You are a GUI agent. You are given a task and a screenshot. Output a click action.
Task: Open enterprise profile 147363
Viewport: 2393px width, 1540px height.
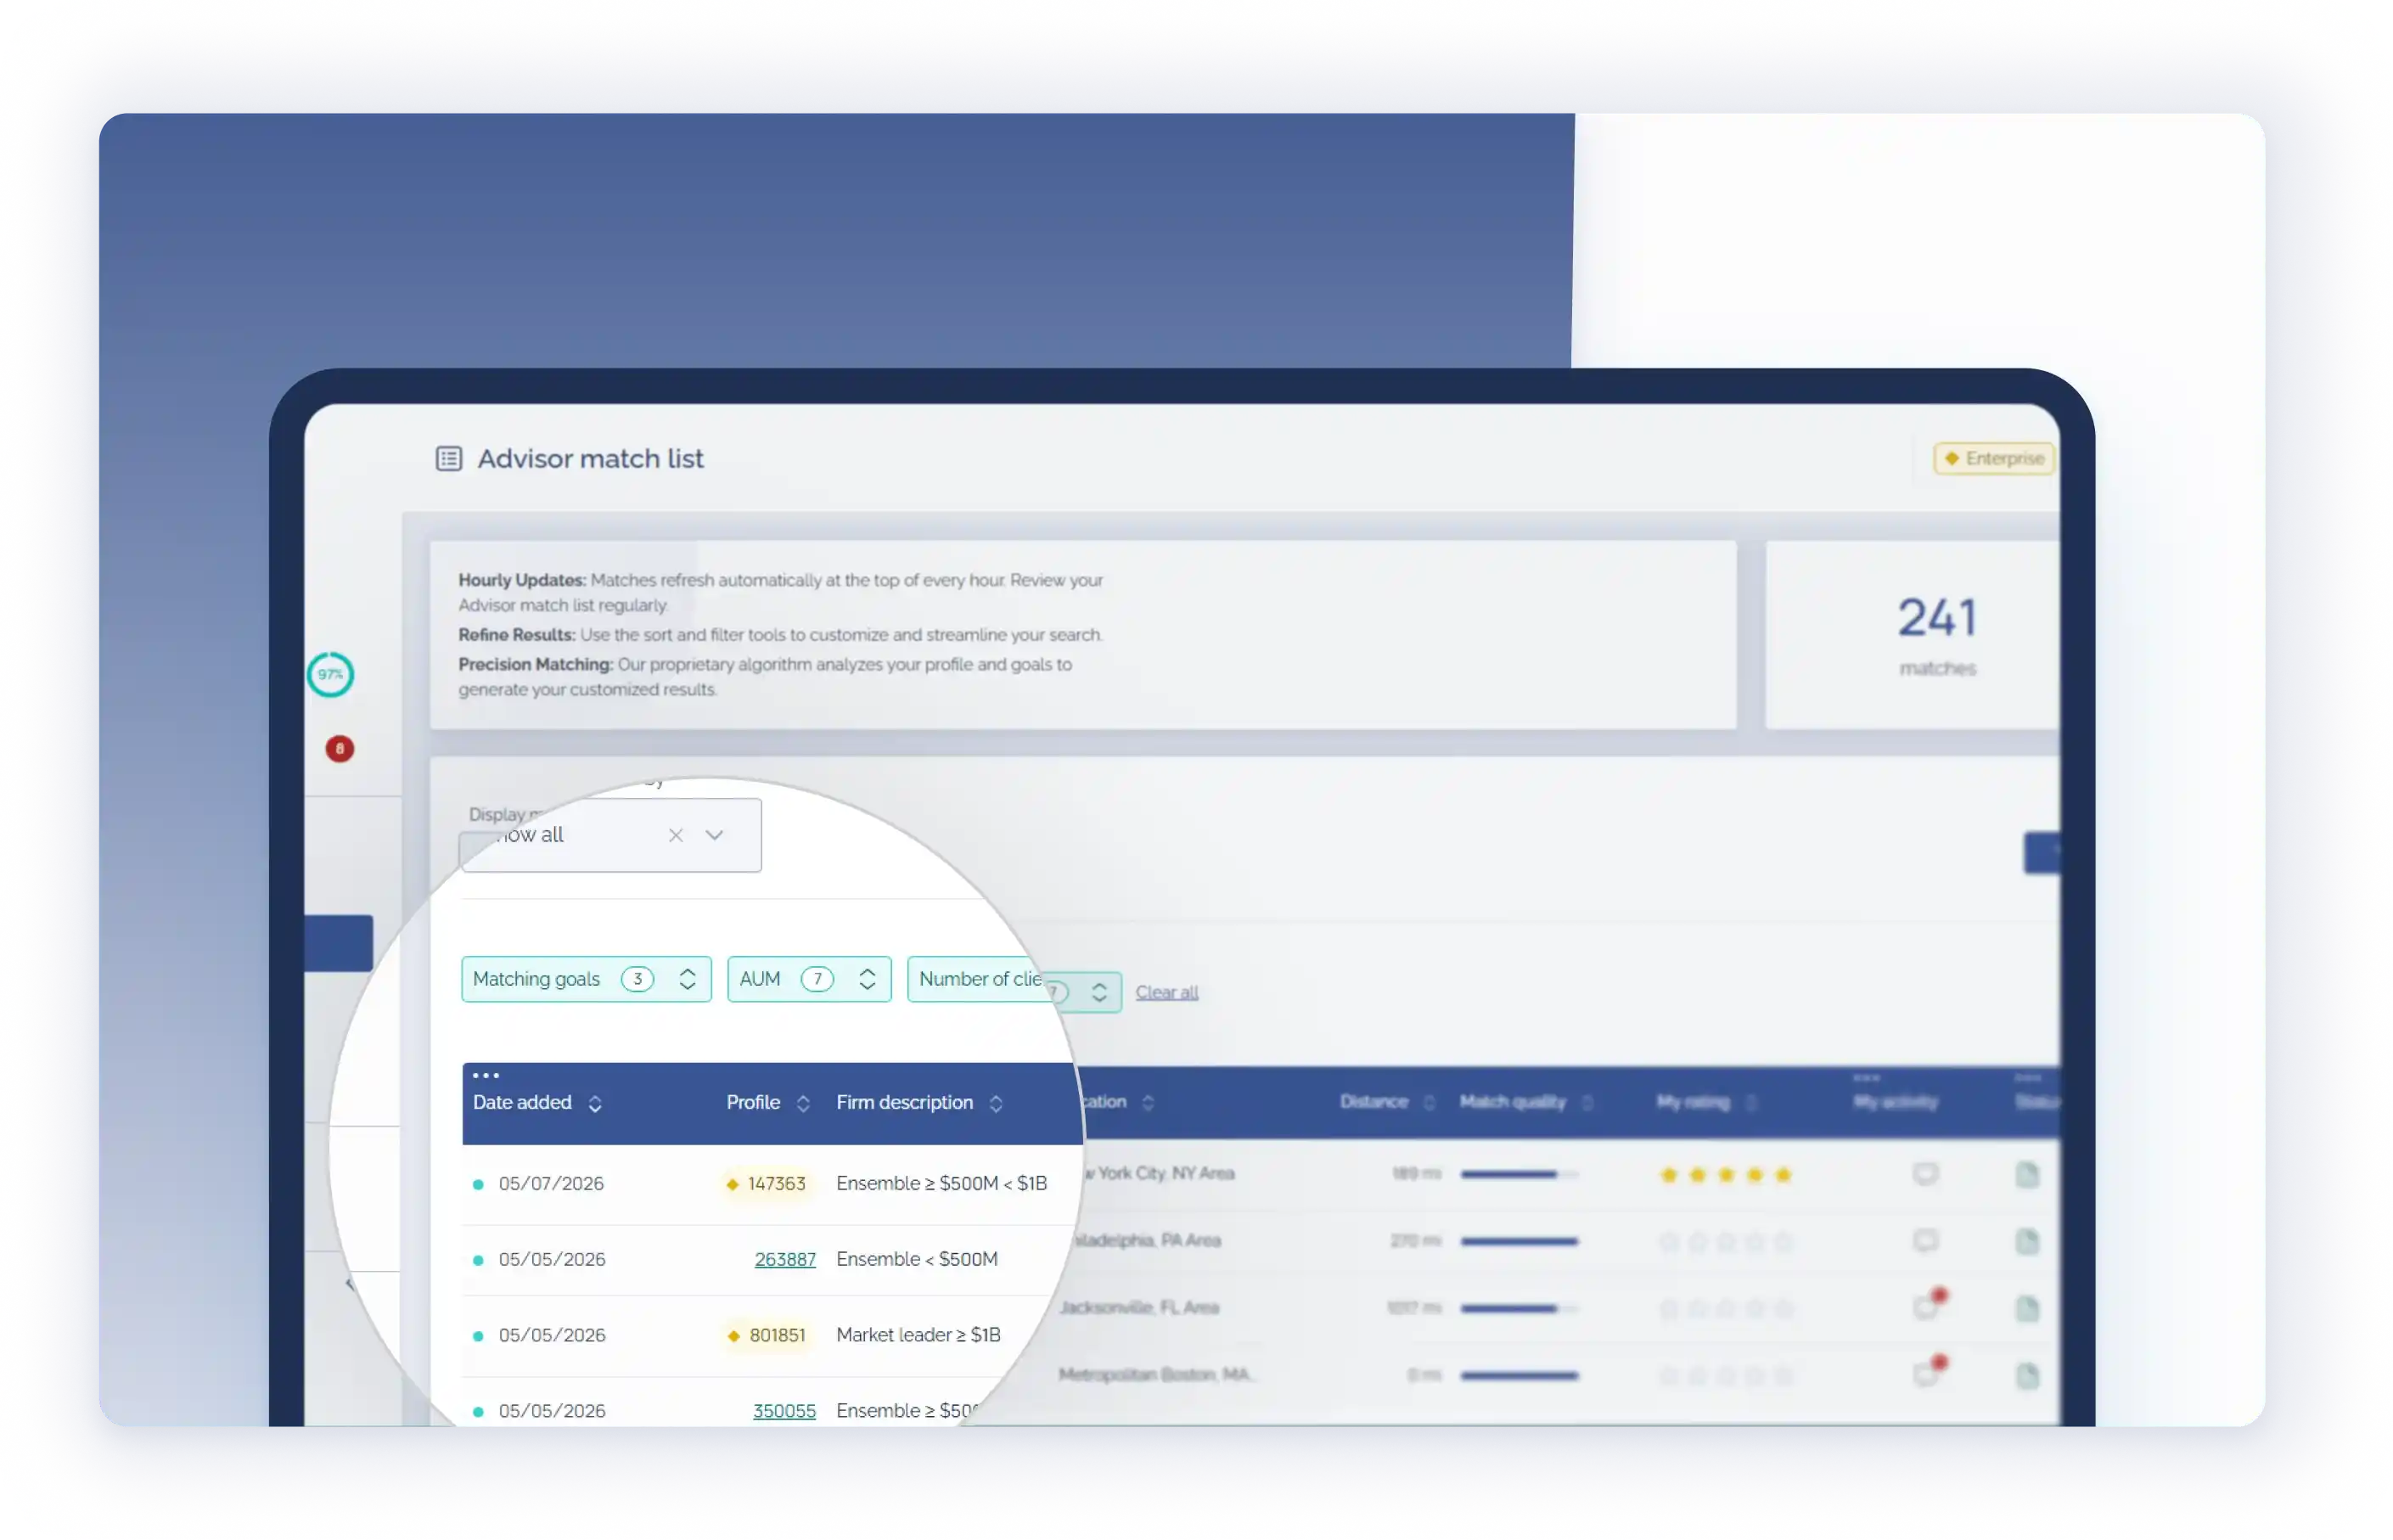pyautogui.click(x=766, y=1184)
